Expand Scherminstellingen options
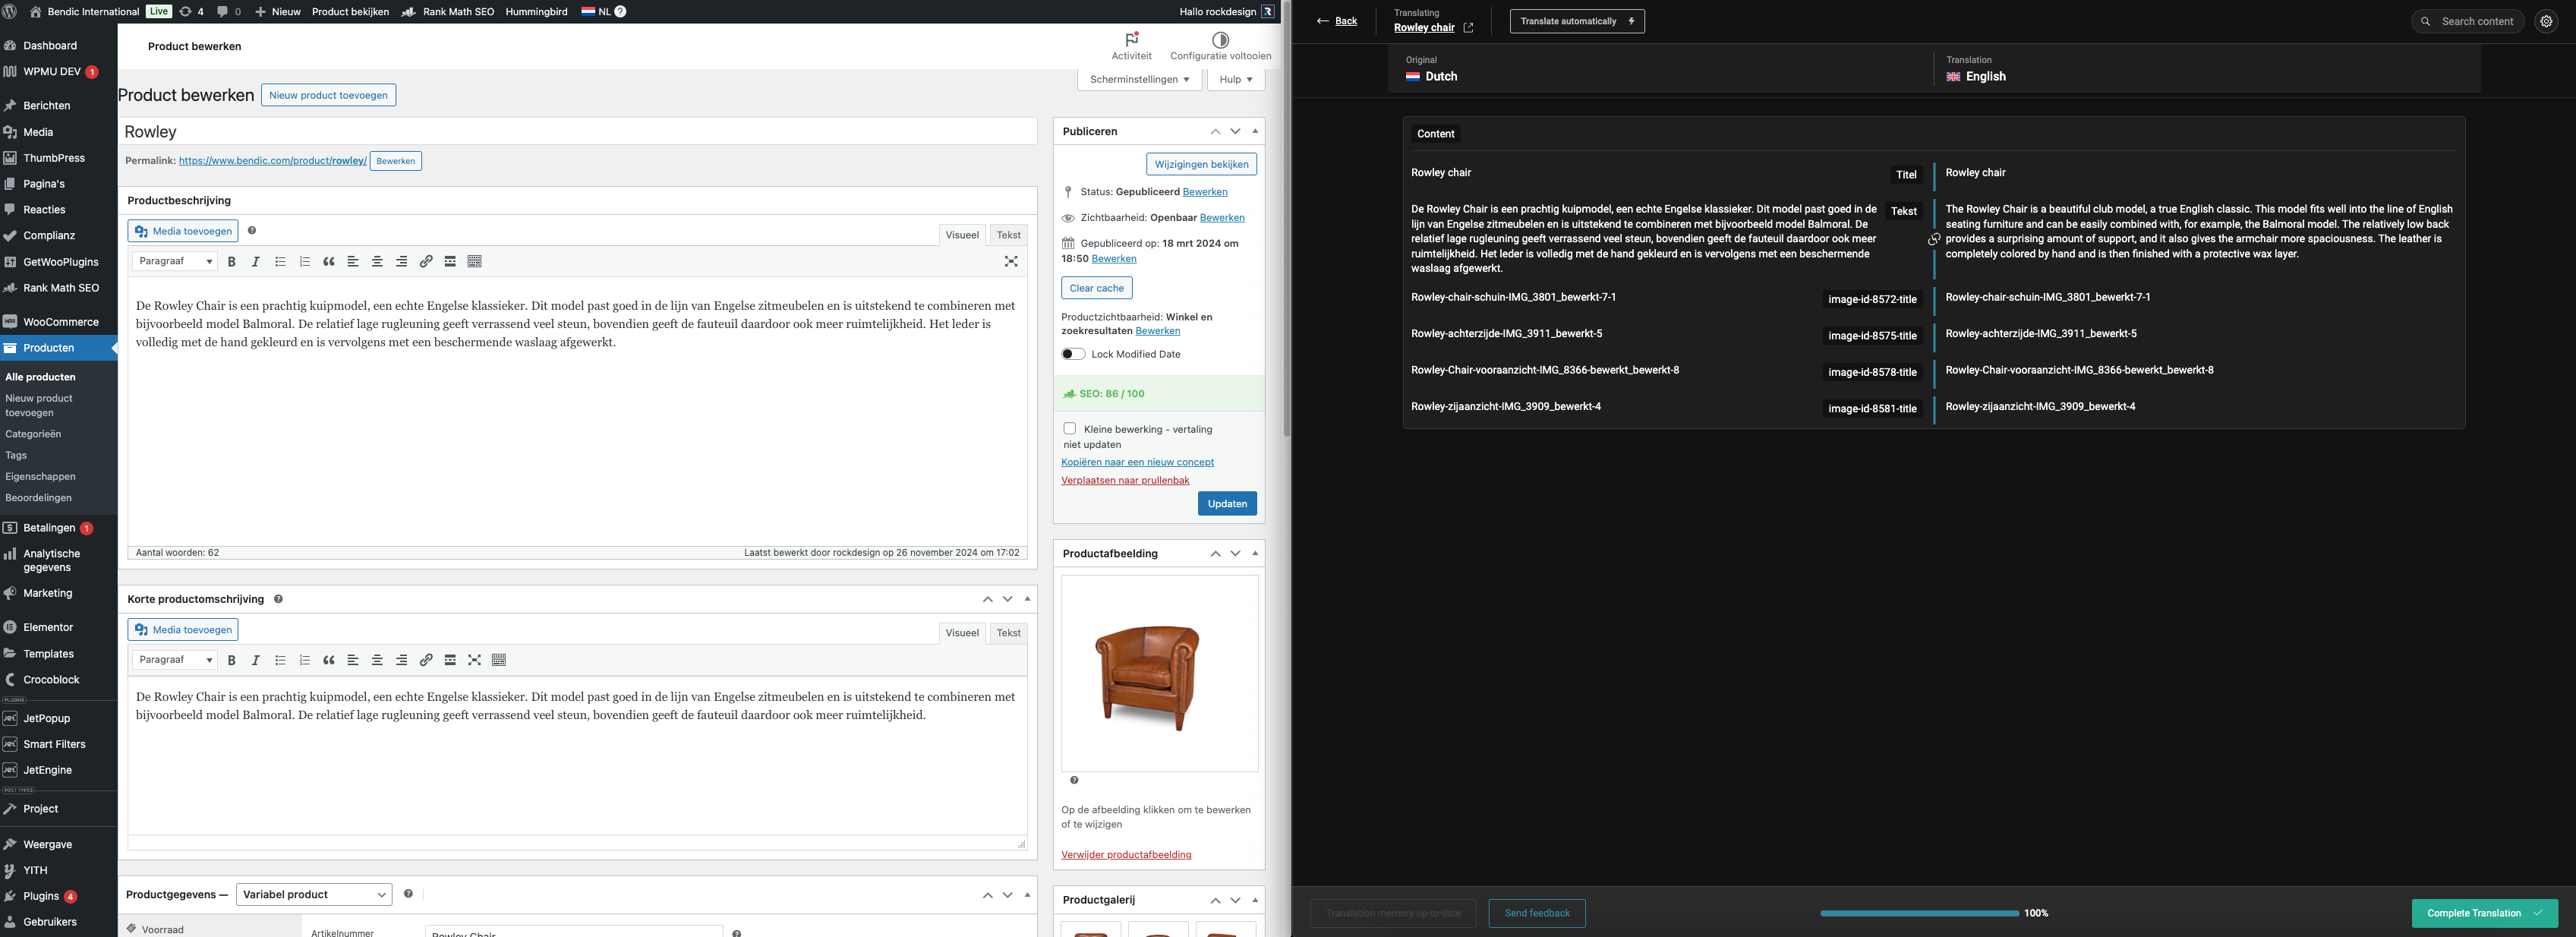2576x937 pixels. pyautogui.click(x=1139, y=79)
